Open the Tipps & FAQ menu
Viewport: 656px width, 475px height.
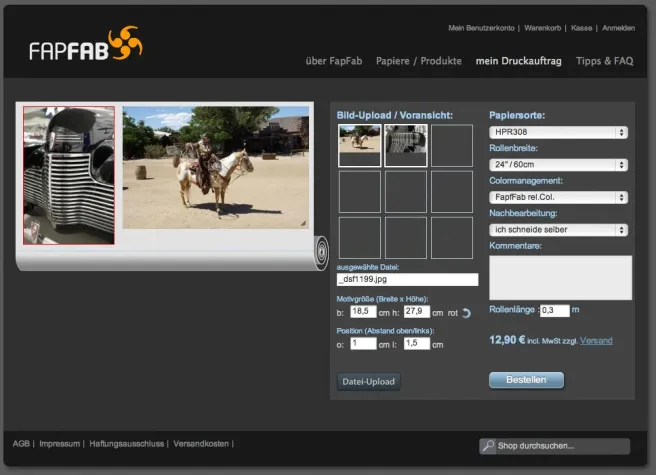(604, 61)
